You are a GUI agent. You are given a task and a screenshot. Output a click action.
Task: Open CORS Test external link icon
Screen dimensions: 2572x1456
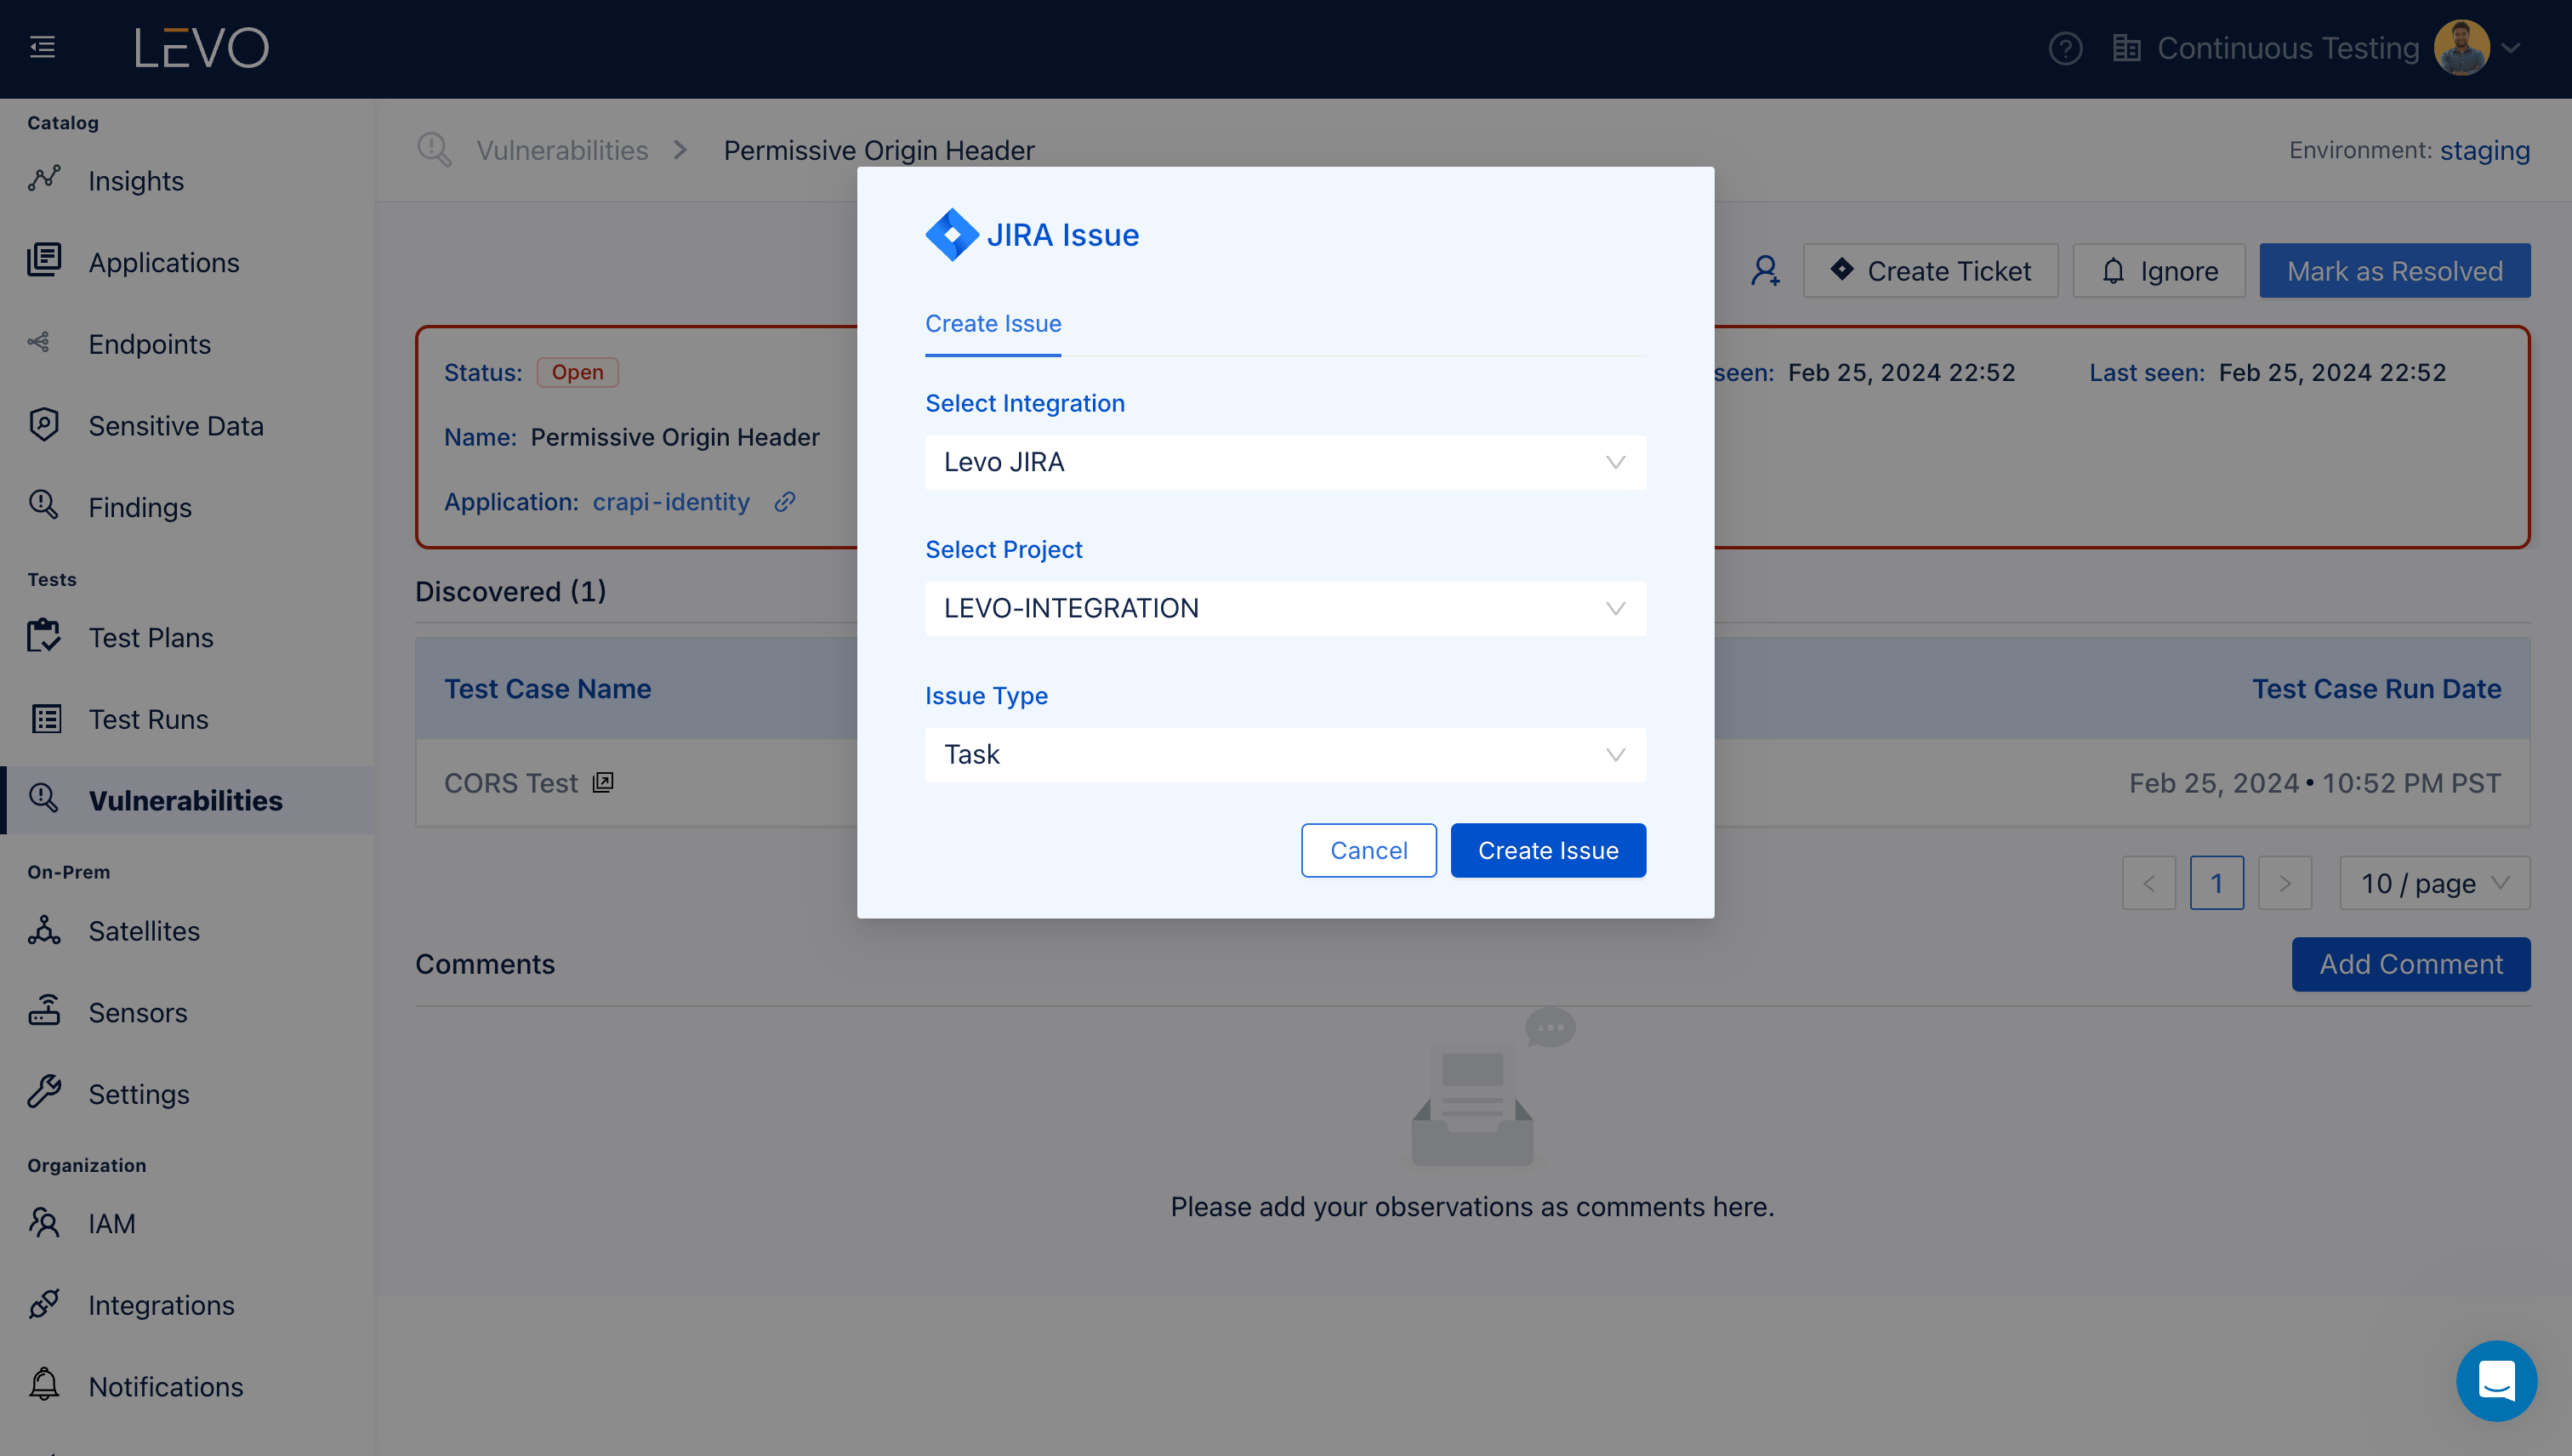click(x=603, y=783)
